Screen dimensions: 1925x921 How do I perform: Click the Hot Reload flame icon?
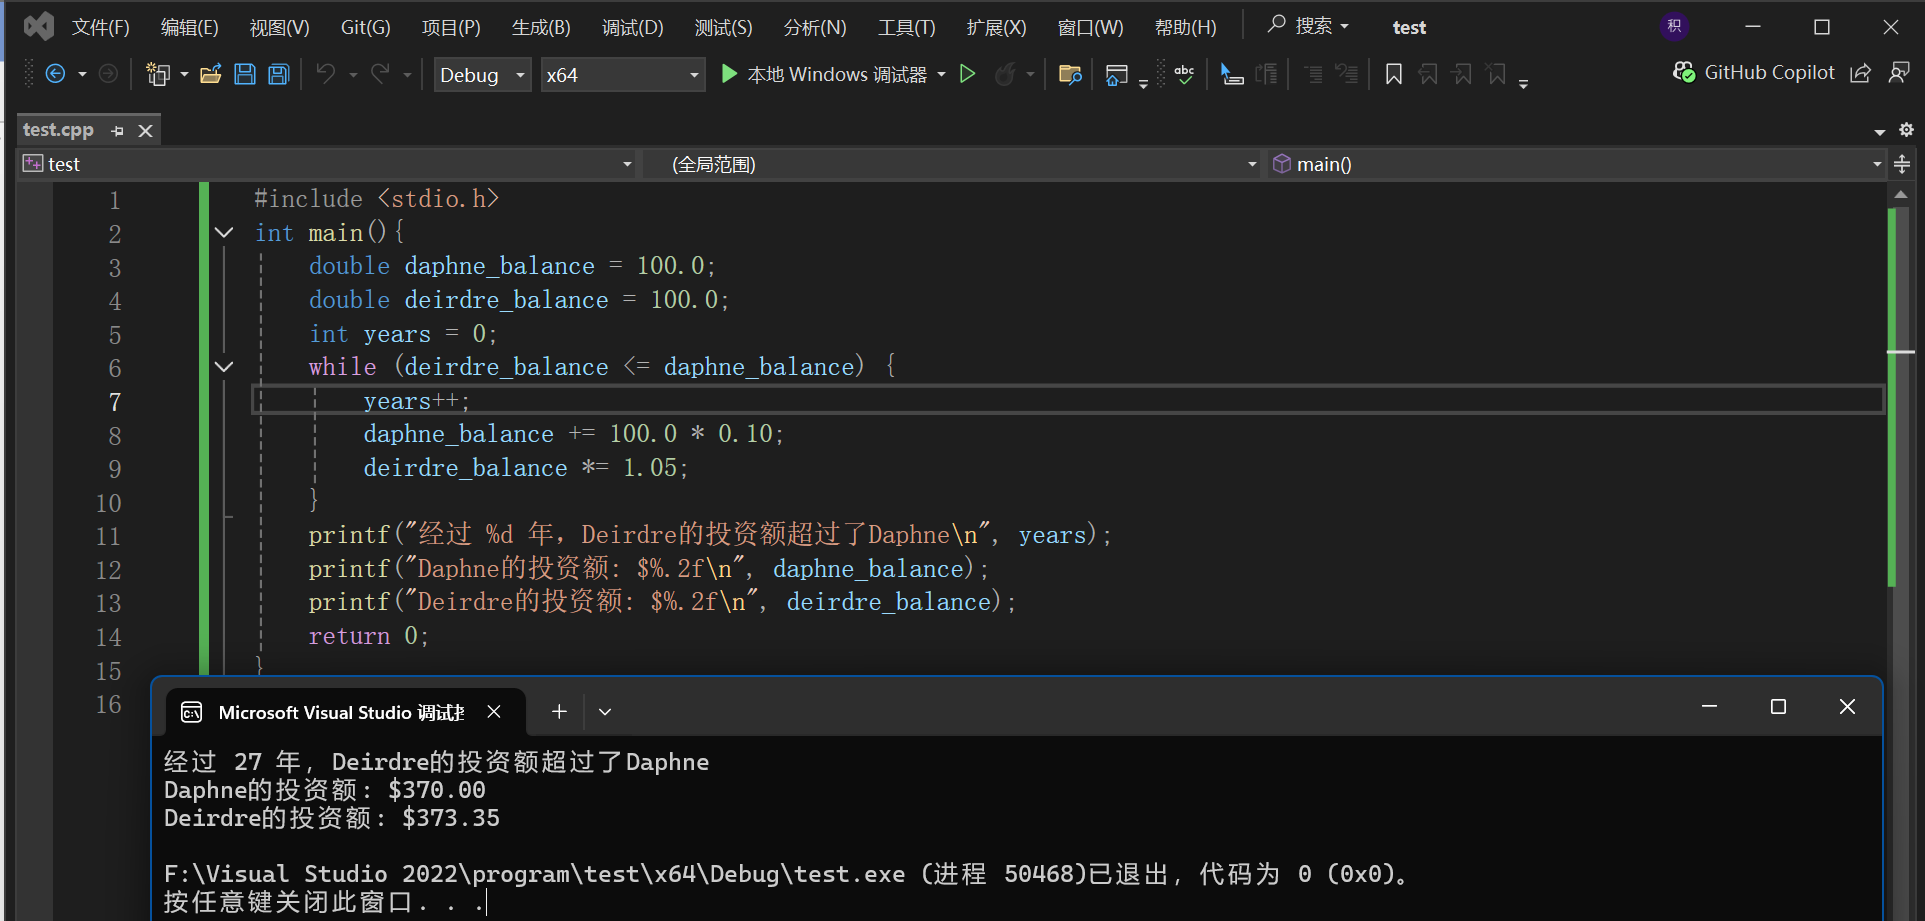point(1005,74)
